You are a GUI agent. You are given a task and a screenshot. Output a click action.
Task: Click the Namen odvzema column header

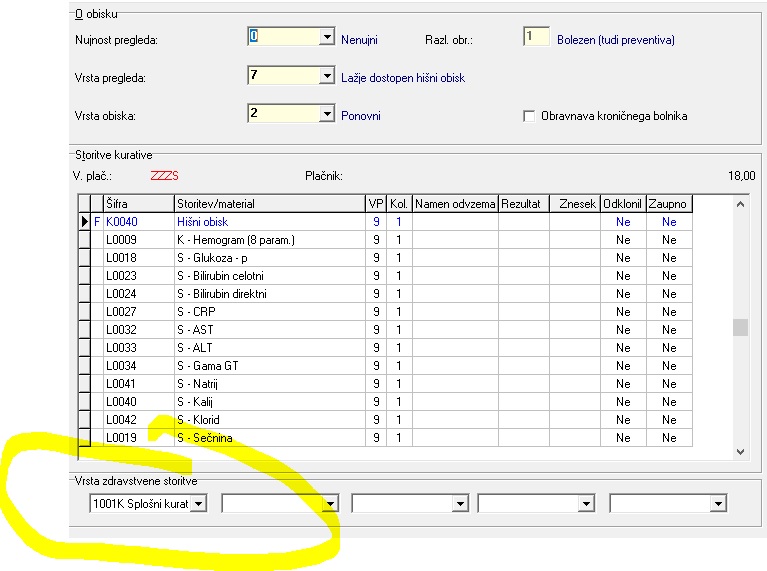click(455, 204)
